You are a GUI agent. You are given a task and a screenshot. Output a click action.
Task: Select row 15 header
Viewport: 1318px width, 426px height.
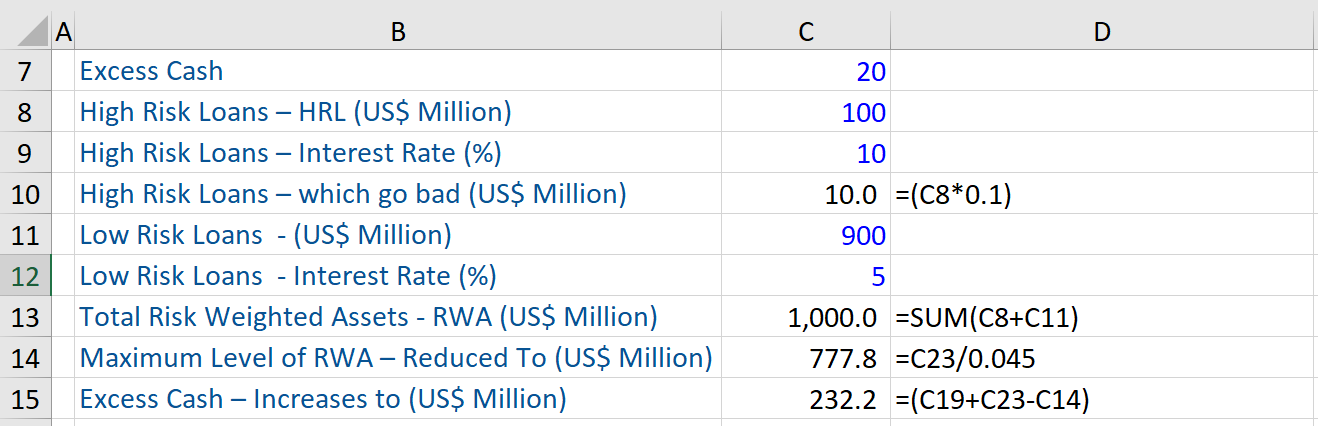click(24, 399)
